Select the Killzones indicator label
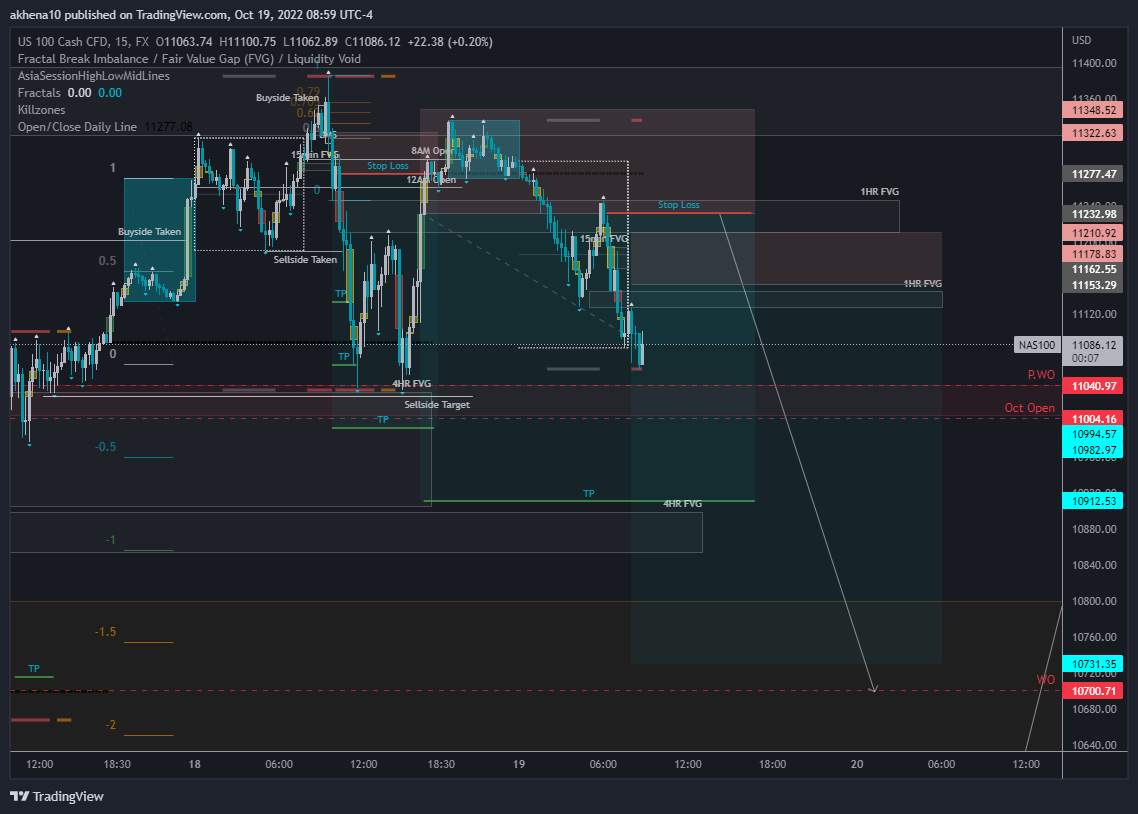The height and width of the screenshot is (814, 1138). [41, 110]
